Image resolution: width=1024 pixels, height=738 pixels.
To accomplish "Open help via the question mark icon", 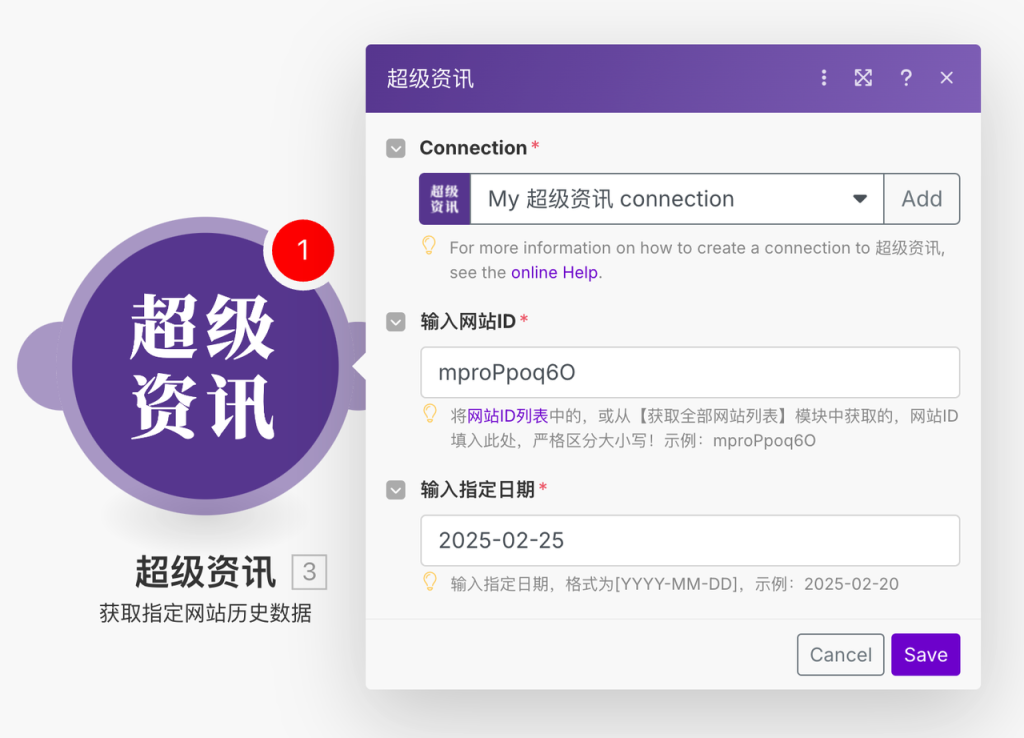I will (x=906, y=77).
